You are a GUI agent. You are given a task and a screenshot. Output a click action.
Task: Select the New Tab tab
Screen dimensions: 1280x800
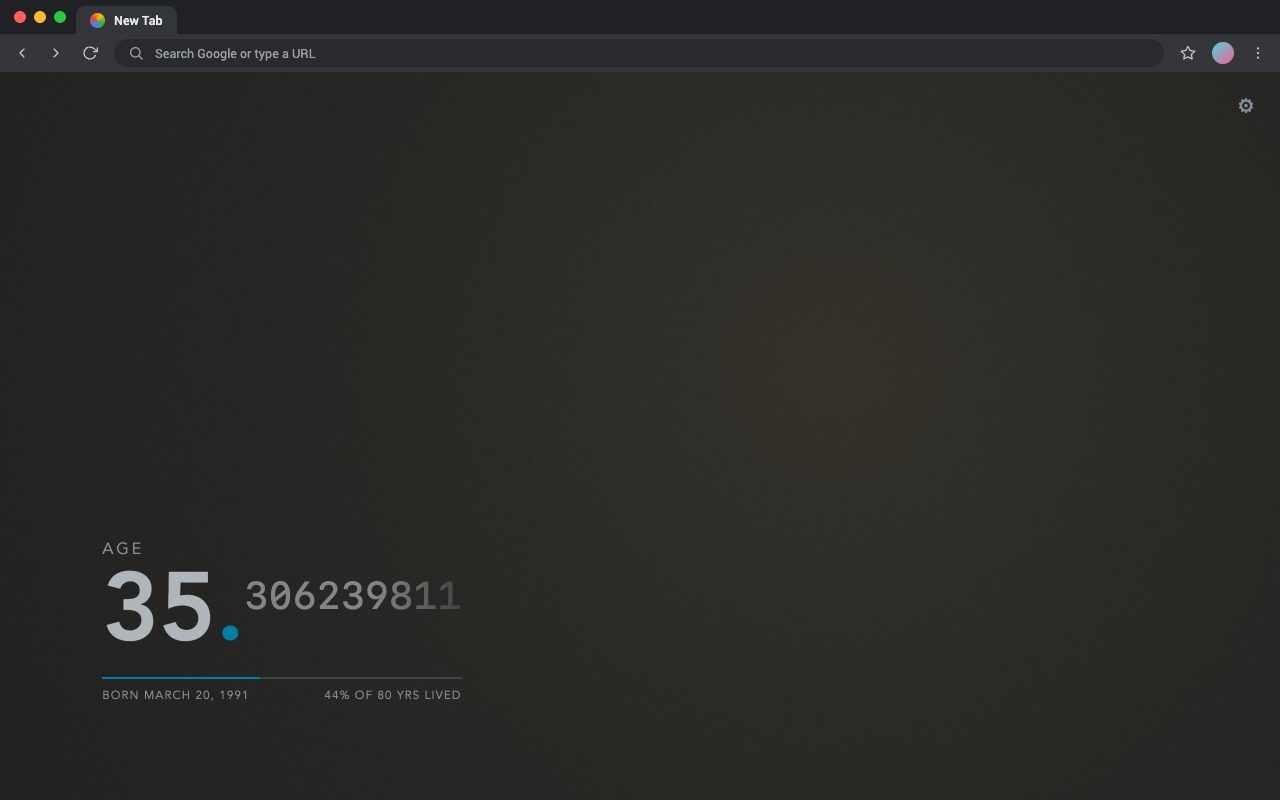(127, 20)
